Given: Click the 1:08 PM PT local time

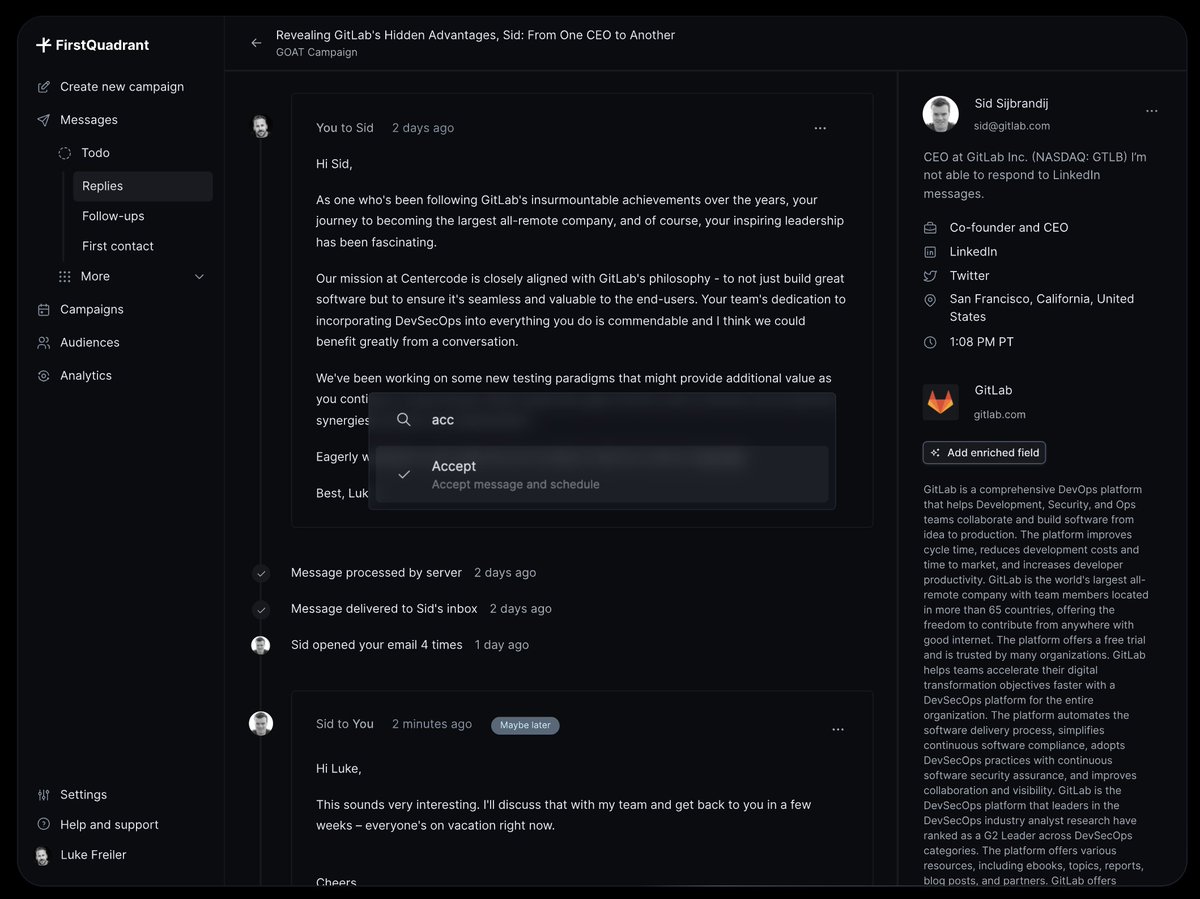Looking at the screenshot, I should coord(982,342).
